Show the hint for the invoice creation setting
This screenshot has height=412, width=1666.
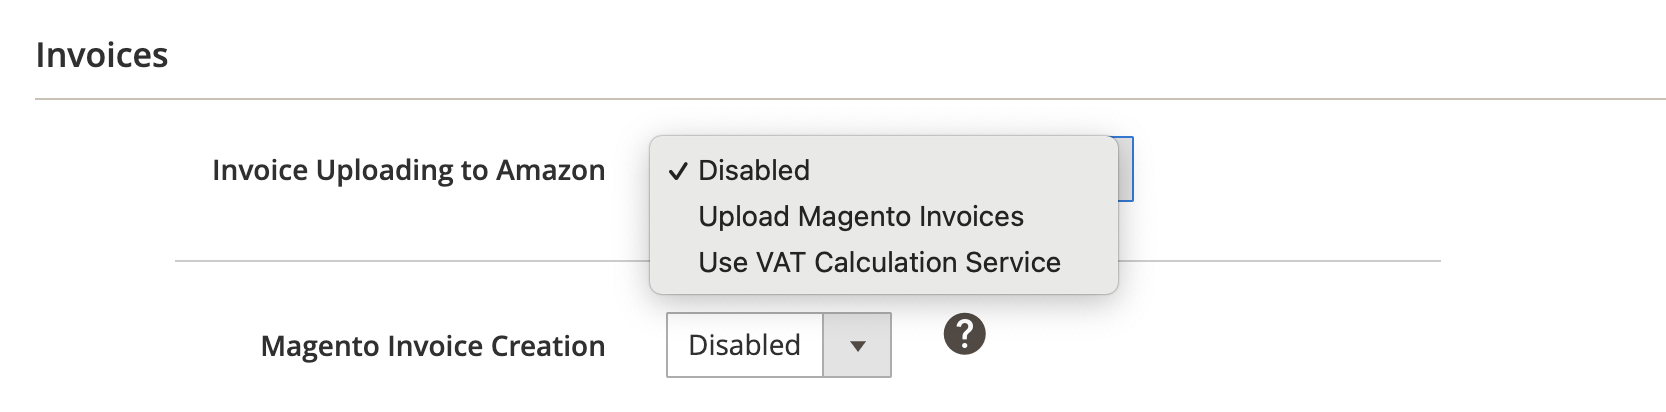point(964,334)
